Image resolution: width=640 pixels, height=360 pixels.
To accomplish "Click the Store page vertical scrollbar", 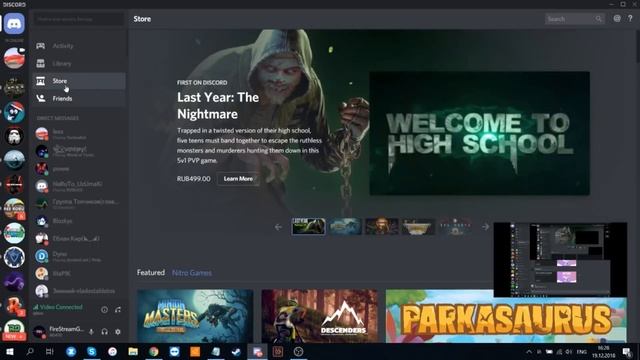I will point(637,45).
